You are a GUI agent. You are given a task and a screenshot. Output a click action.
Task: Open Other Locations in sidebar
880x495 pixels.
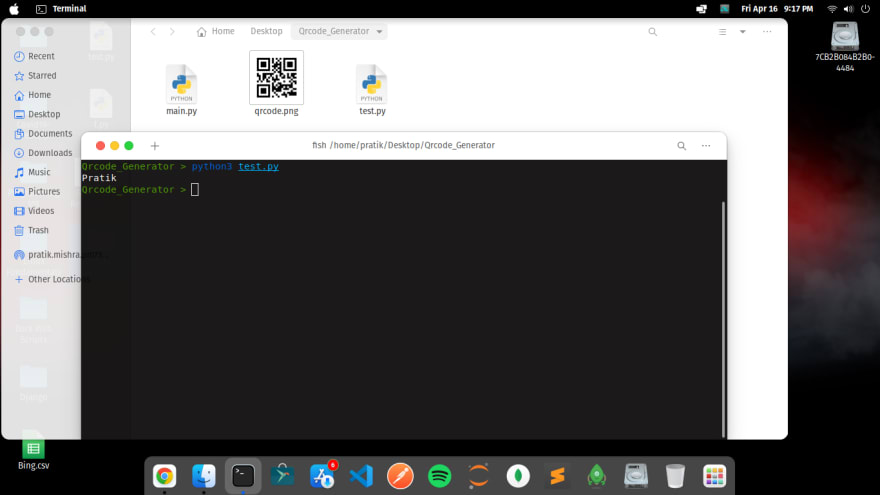(x=47, y=279)
